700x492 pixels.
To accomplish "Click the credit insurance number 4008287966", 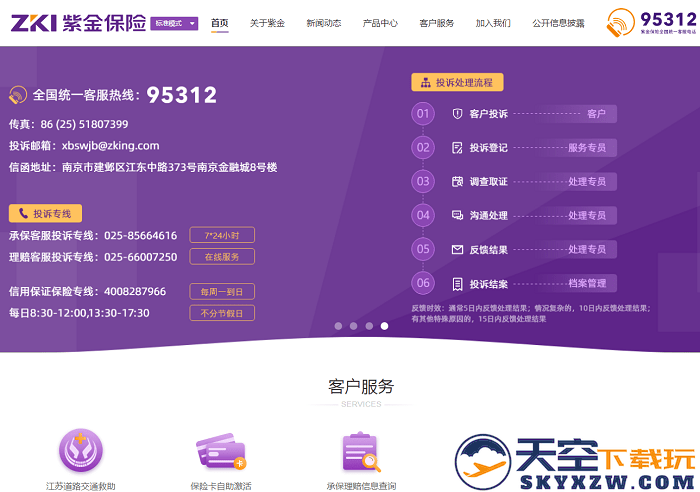I will (x=135, y=292).
